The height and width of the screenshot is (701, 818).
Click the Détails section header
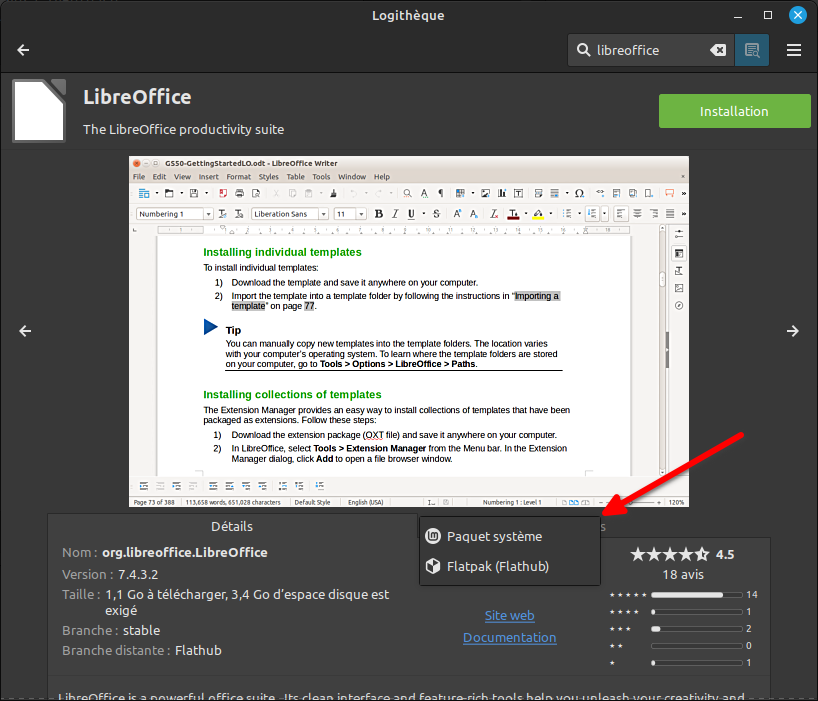(x=232, y=526)
